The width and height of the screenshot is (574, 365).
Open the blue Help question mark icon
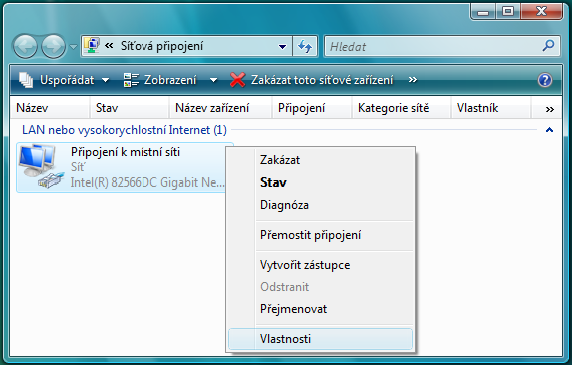[x=545, y=80]
